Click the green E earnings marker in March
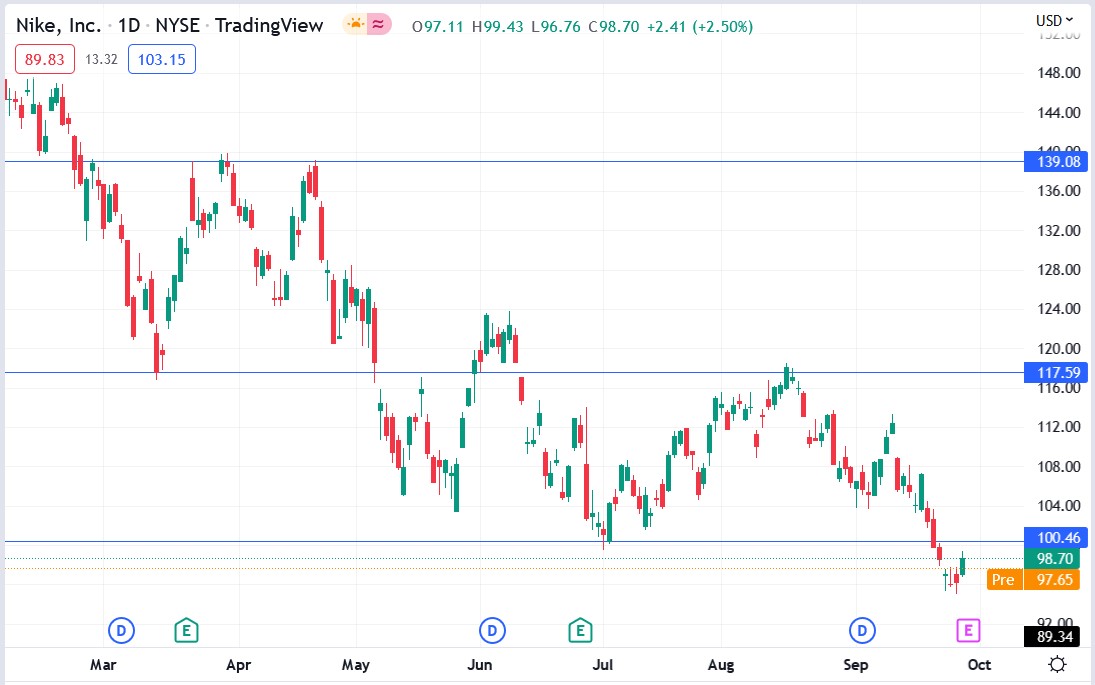The height and width of the screenshot is (685, 1095). [x=186, y=630]
